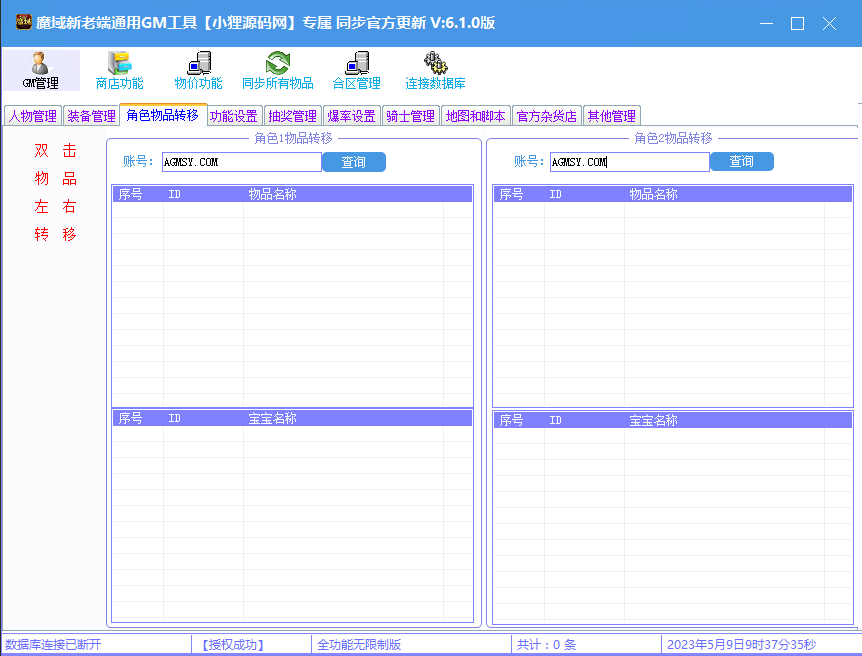Click the 角色1 账号 input field
Viewport: 862px width, 656px height.
click(x=240, y=162)
